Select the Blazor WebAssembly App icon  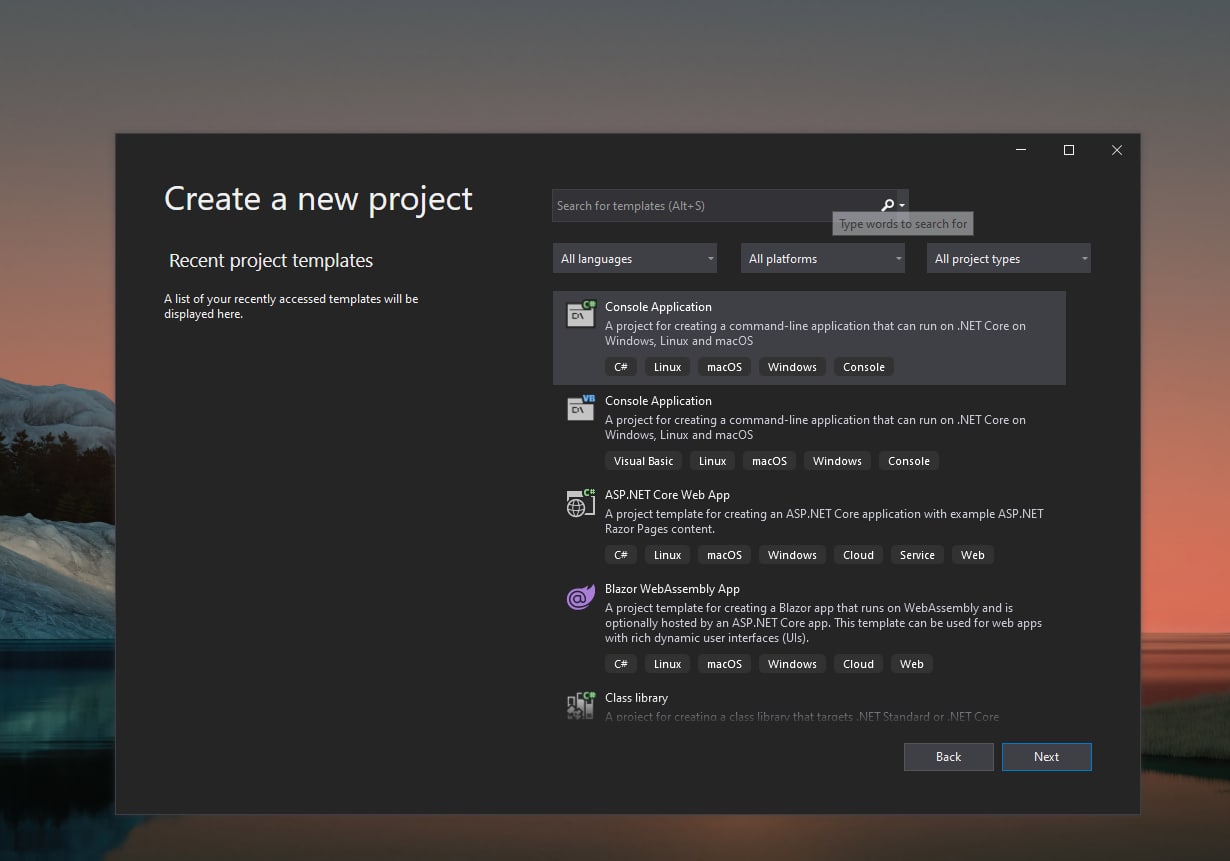581,598
